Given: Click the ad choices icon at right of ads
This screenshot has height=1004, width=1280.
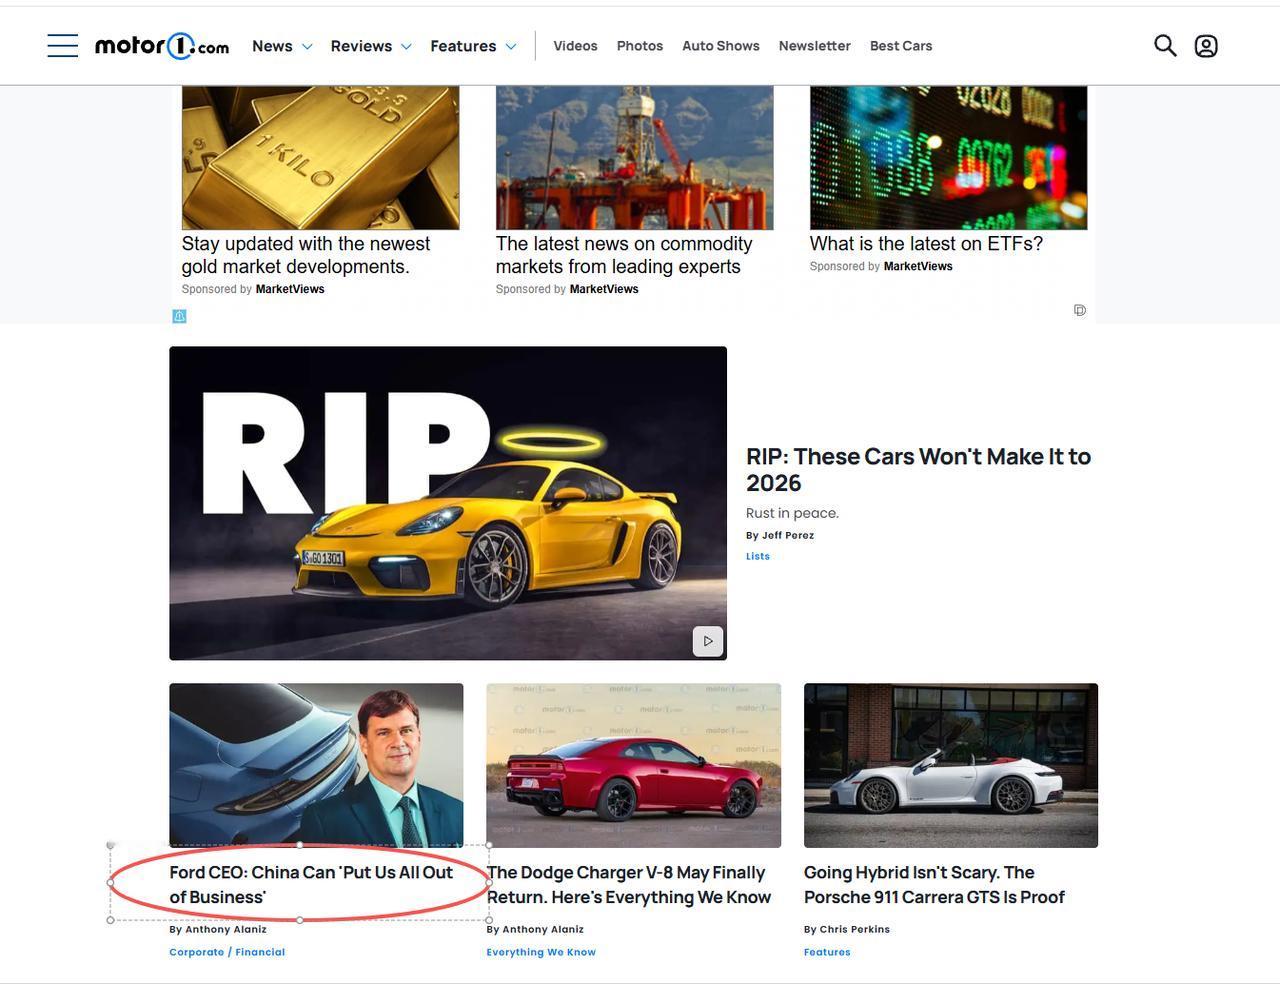Looking at the screenshot, I should coord(1080,310).
